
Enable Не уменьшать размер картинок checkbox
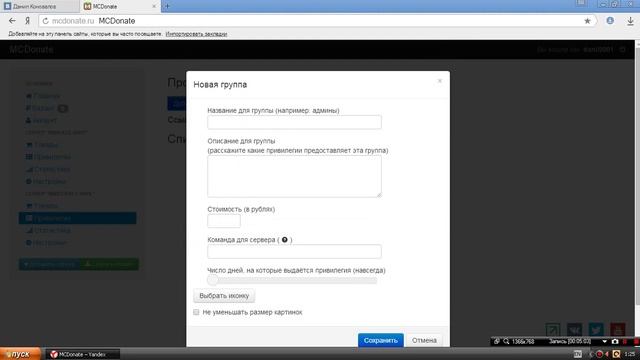pyautogui.click(x=196, y=312)
